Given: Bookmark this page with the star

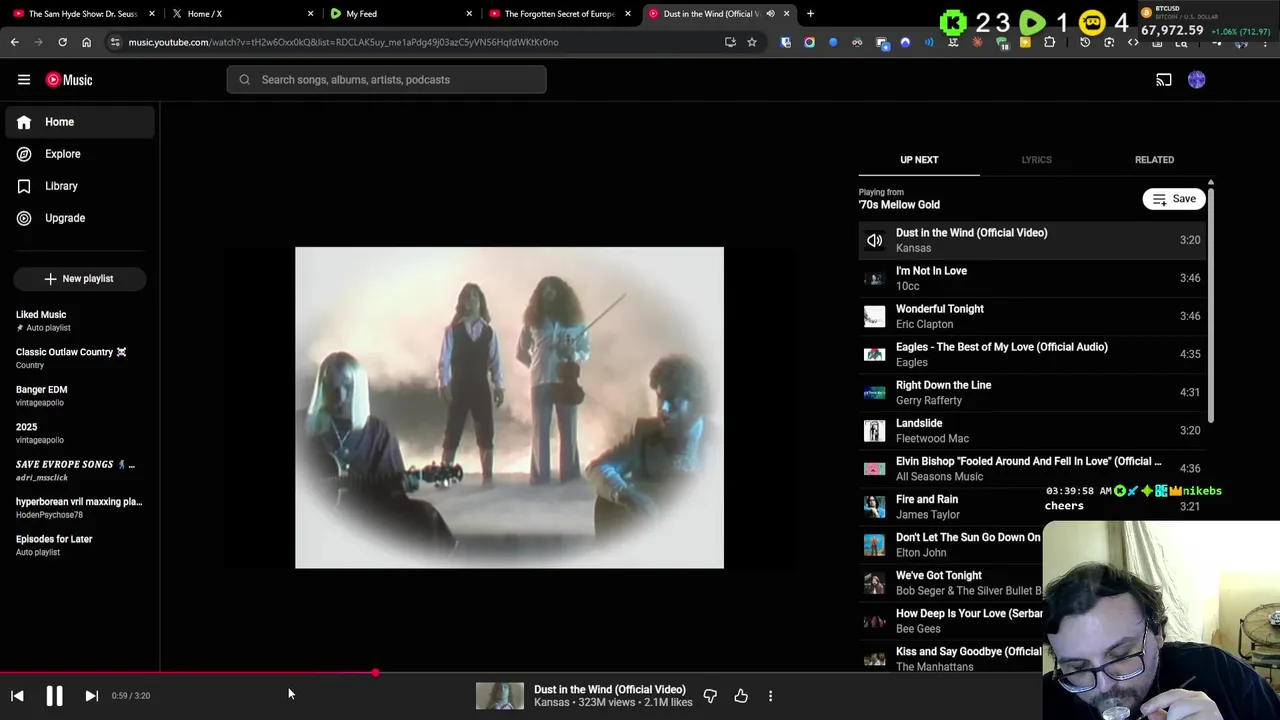Looking at the screenshot, I should click(752, 42).
